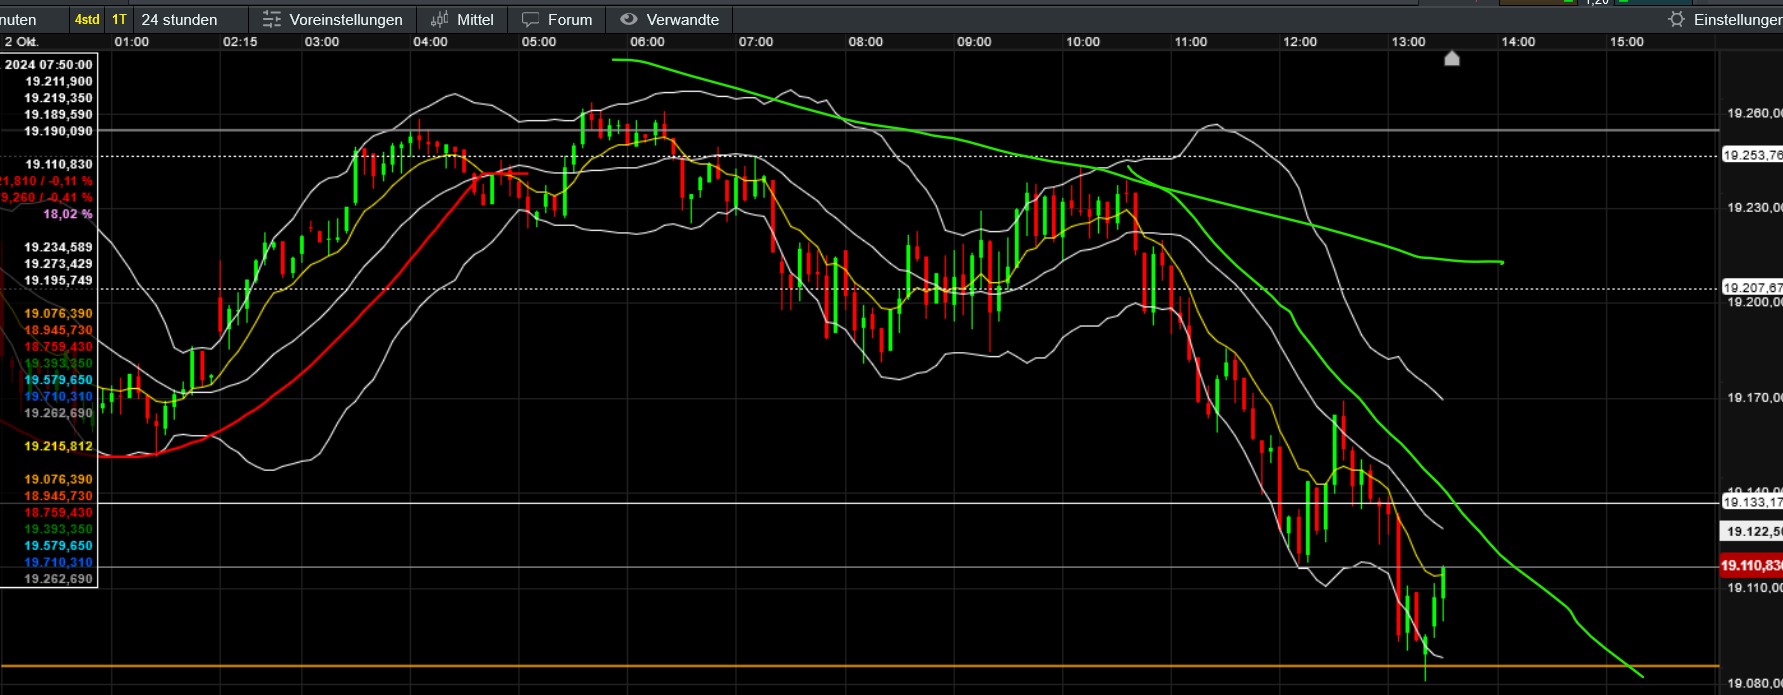This screenshot has height=695, width=1783.
Task: Switch timeframe to 4std
Action: click(87, 19)
